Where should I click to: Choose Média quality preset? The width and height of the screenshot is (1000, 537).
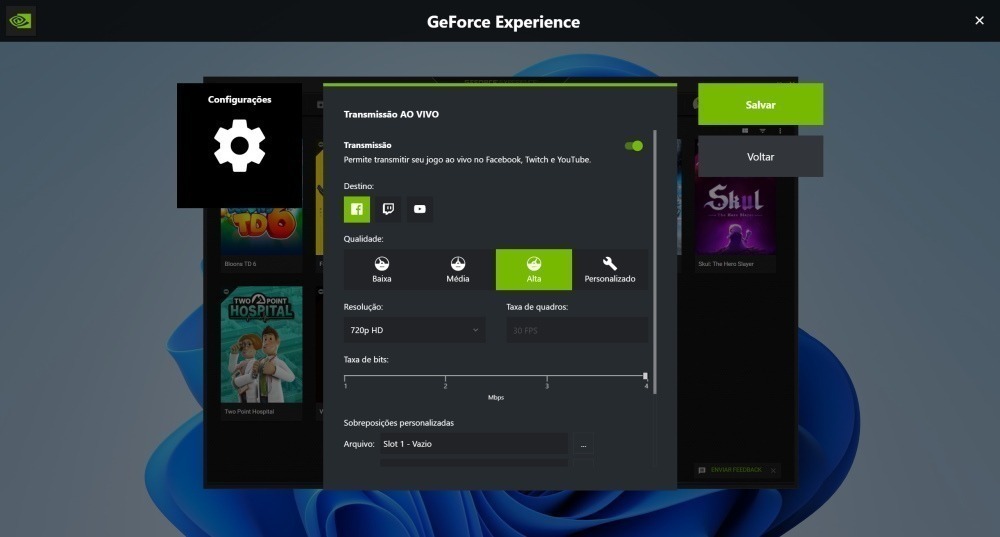457,270
